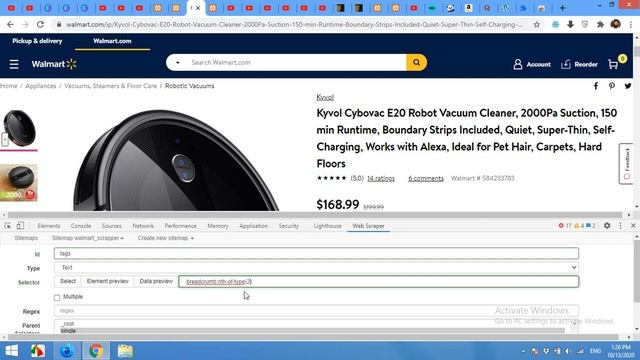Open the Walmart hamburger menu
This screenshot has width=640, height=360.
[14, 64]
